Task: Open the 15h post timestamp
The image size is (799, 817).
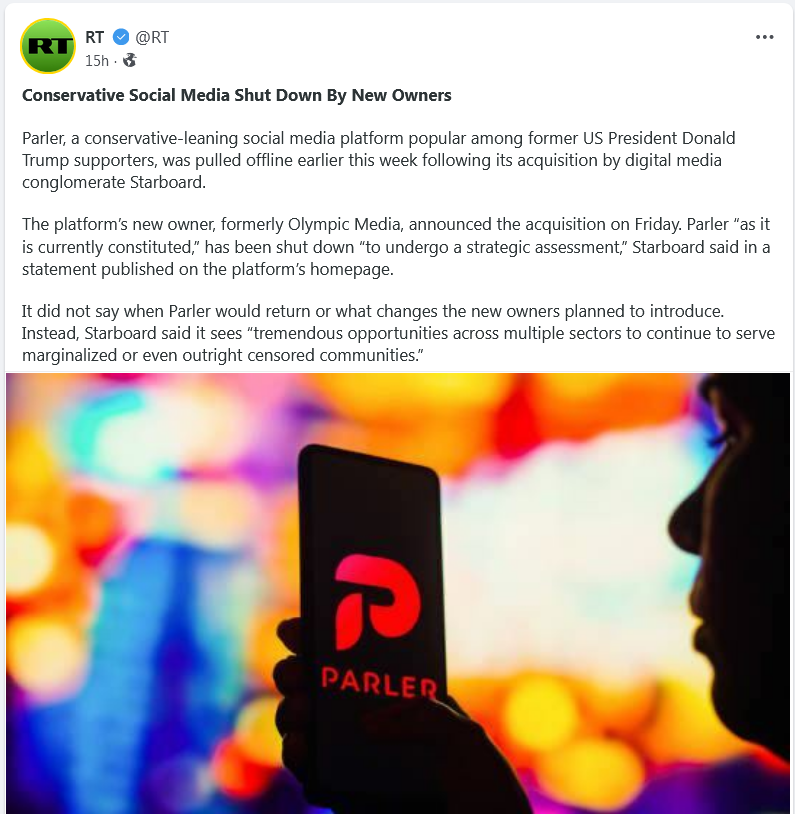Action: click(x=97, y=61)
